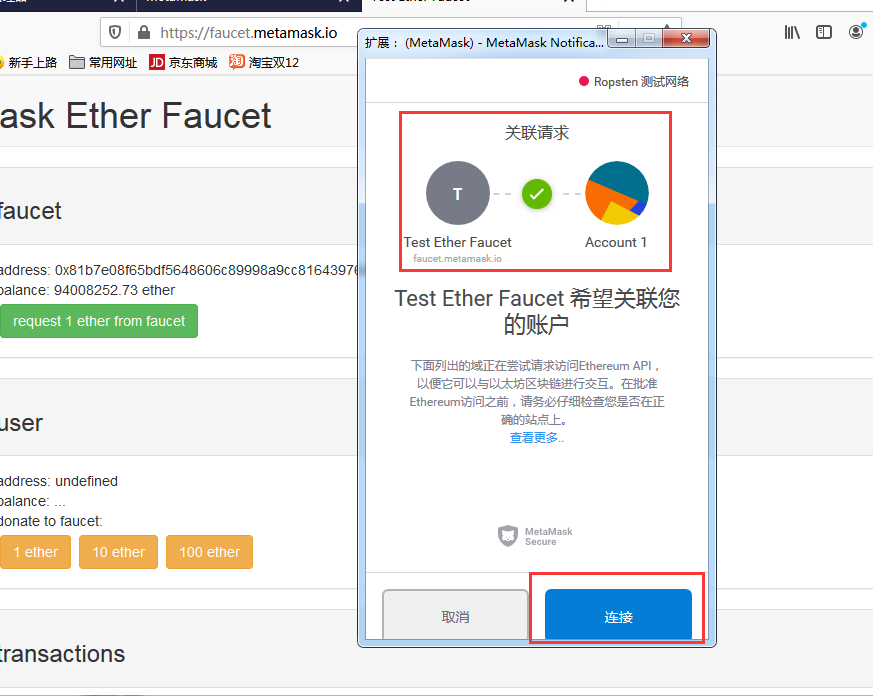873x696 pixels.
Task: Donate 10 ether to faucet
Action: (119, 552)
